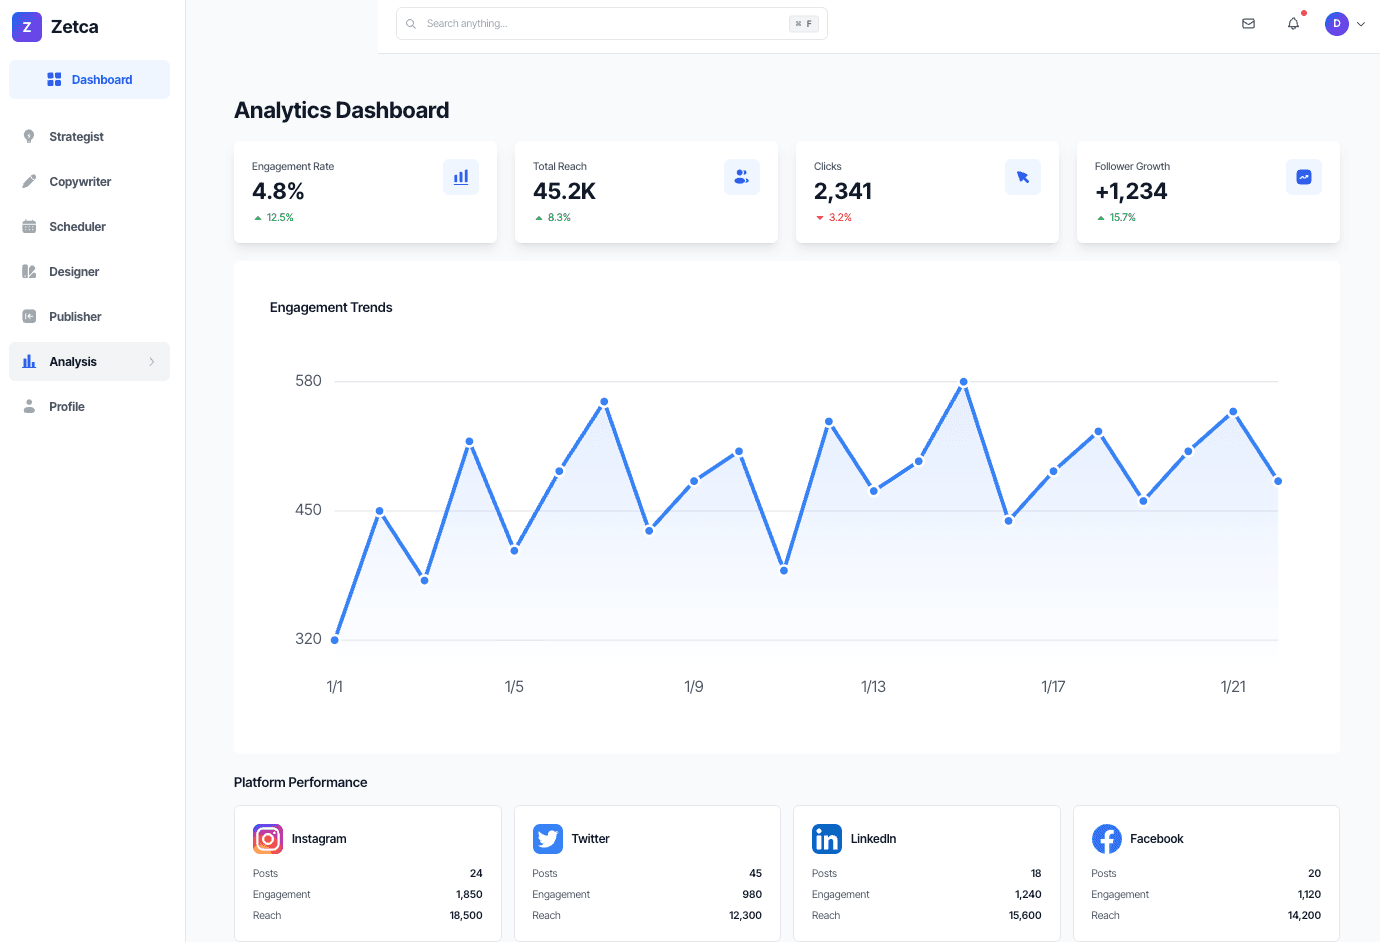Click the Strategist lightbulb icon

[29, 137]
